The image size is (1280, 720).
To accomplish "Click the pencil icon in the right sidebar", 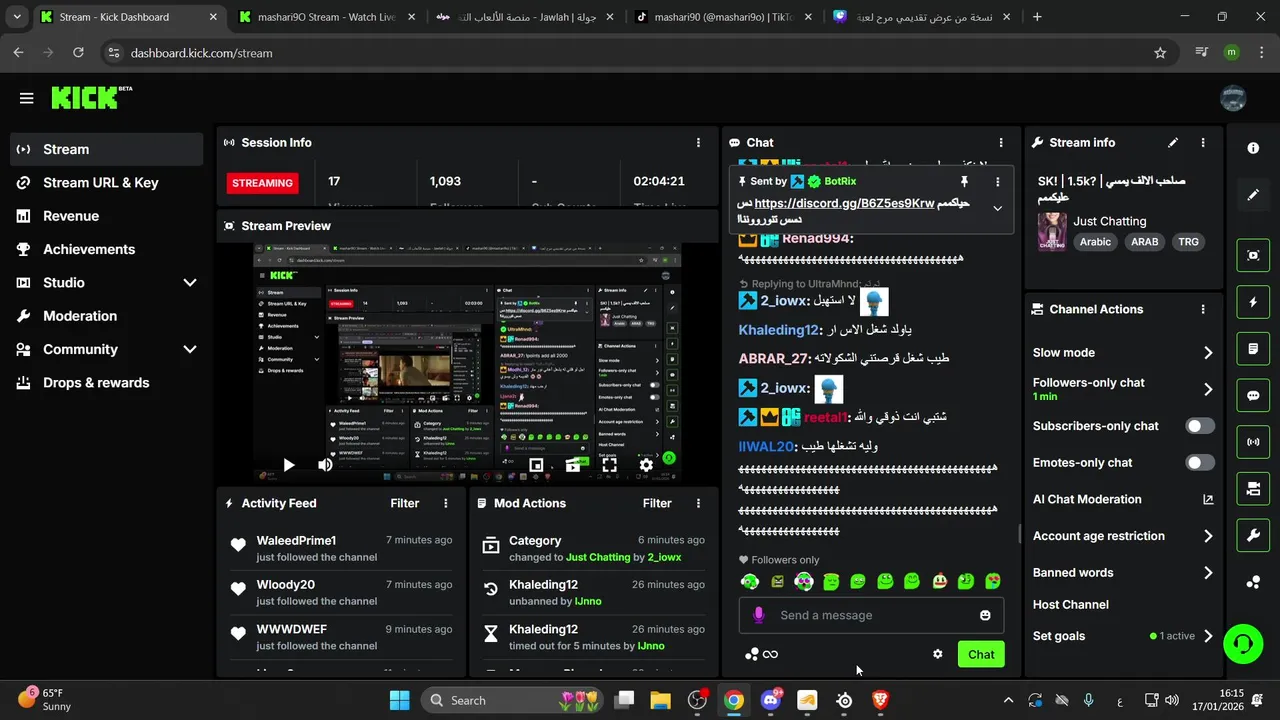I will [1253, 195].
